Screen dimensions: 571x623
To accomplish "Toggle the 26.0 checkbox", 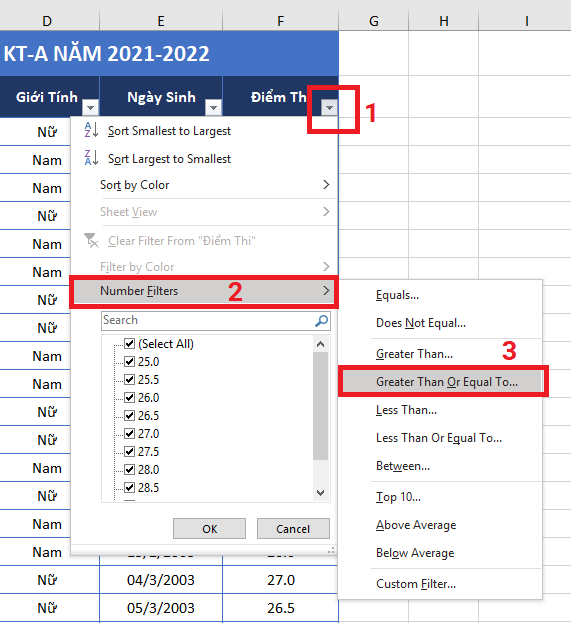I will (x=130, y=397).
